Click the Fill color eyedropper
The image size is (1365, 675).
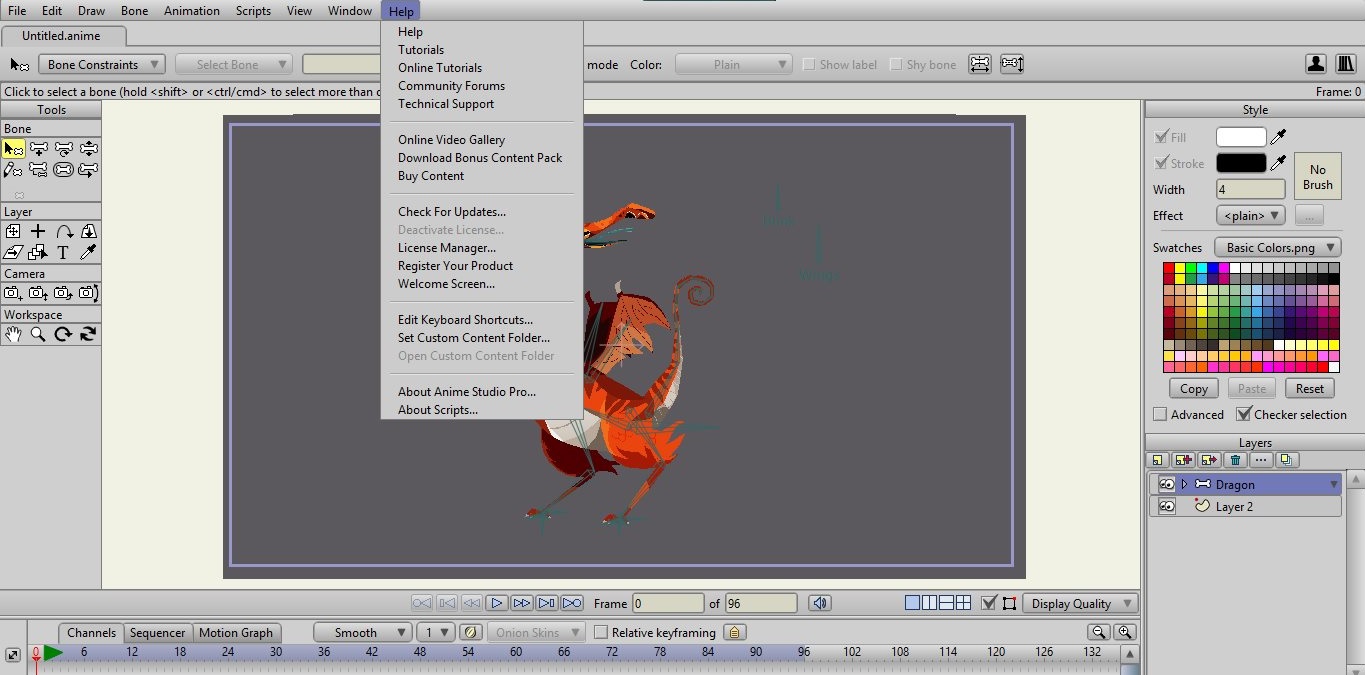(1278, 137)
